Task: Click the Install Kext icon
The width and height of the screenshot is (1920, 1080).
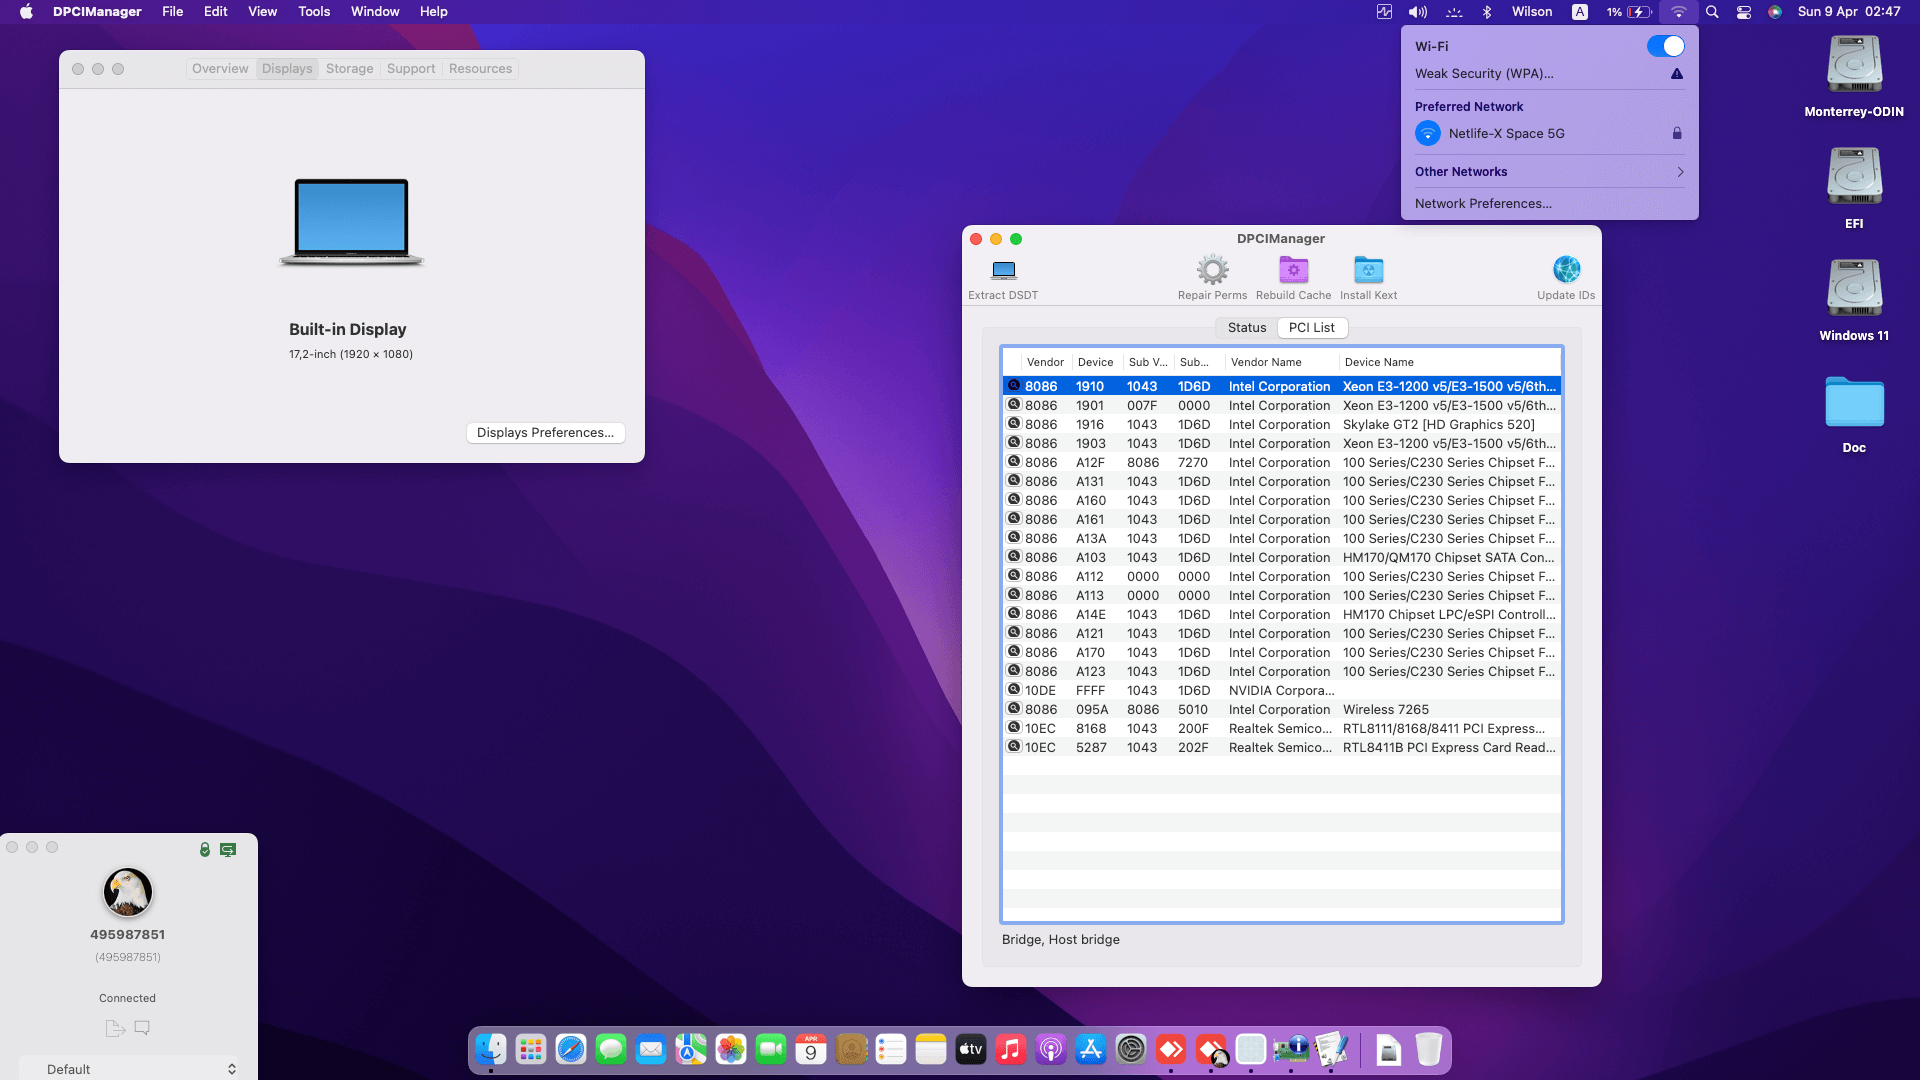Action: pyautogui.click(x=1368, y=270)
